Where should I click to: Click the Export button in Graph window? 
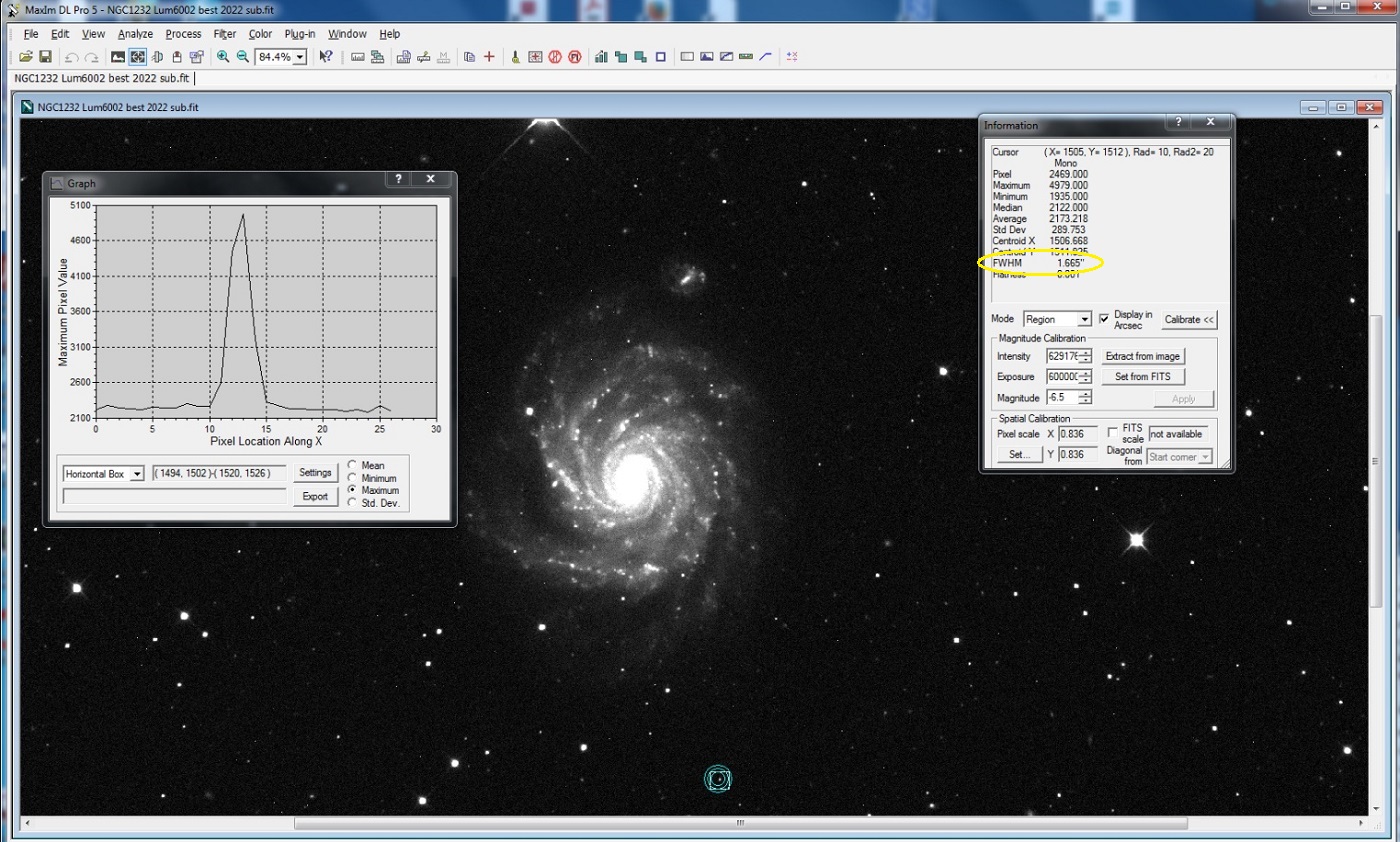315,496
